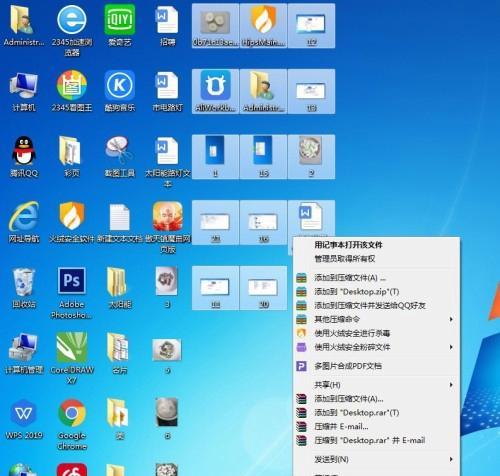Image resolution: width=500 pixels, height=476 pixels.
Task: Select the Administr... folder in top-left corner
Action: pos(22,21)
